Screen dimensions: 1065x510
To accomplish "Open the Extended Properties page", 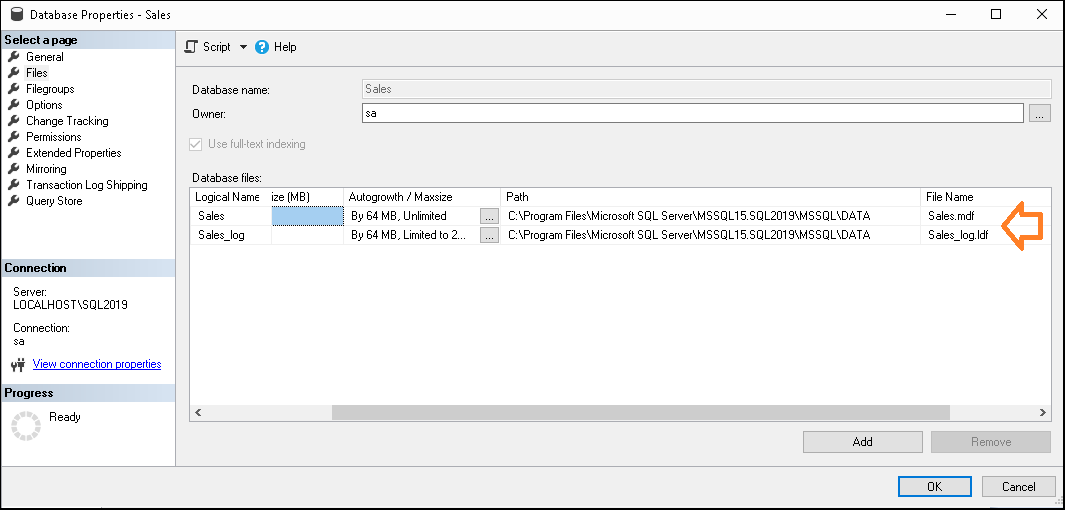I will [73, 153].
